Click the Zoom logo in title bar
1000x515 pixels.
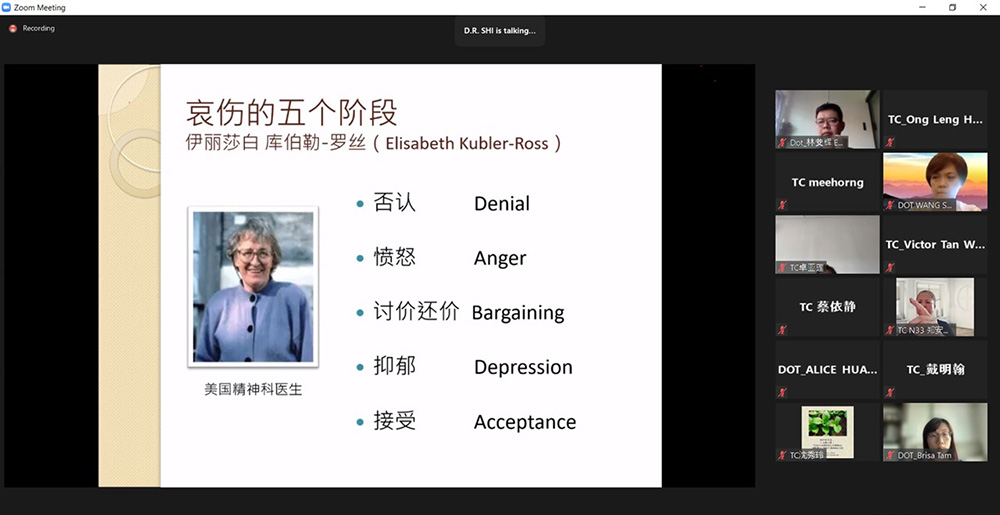click(x=7, y=7)
